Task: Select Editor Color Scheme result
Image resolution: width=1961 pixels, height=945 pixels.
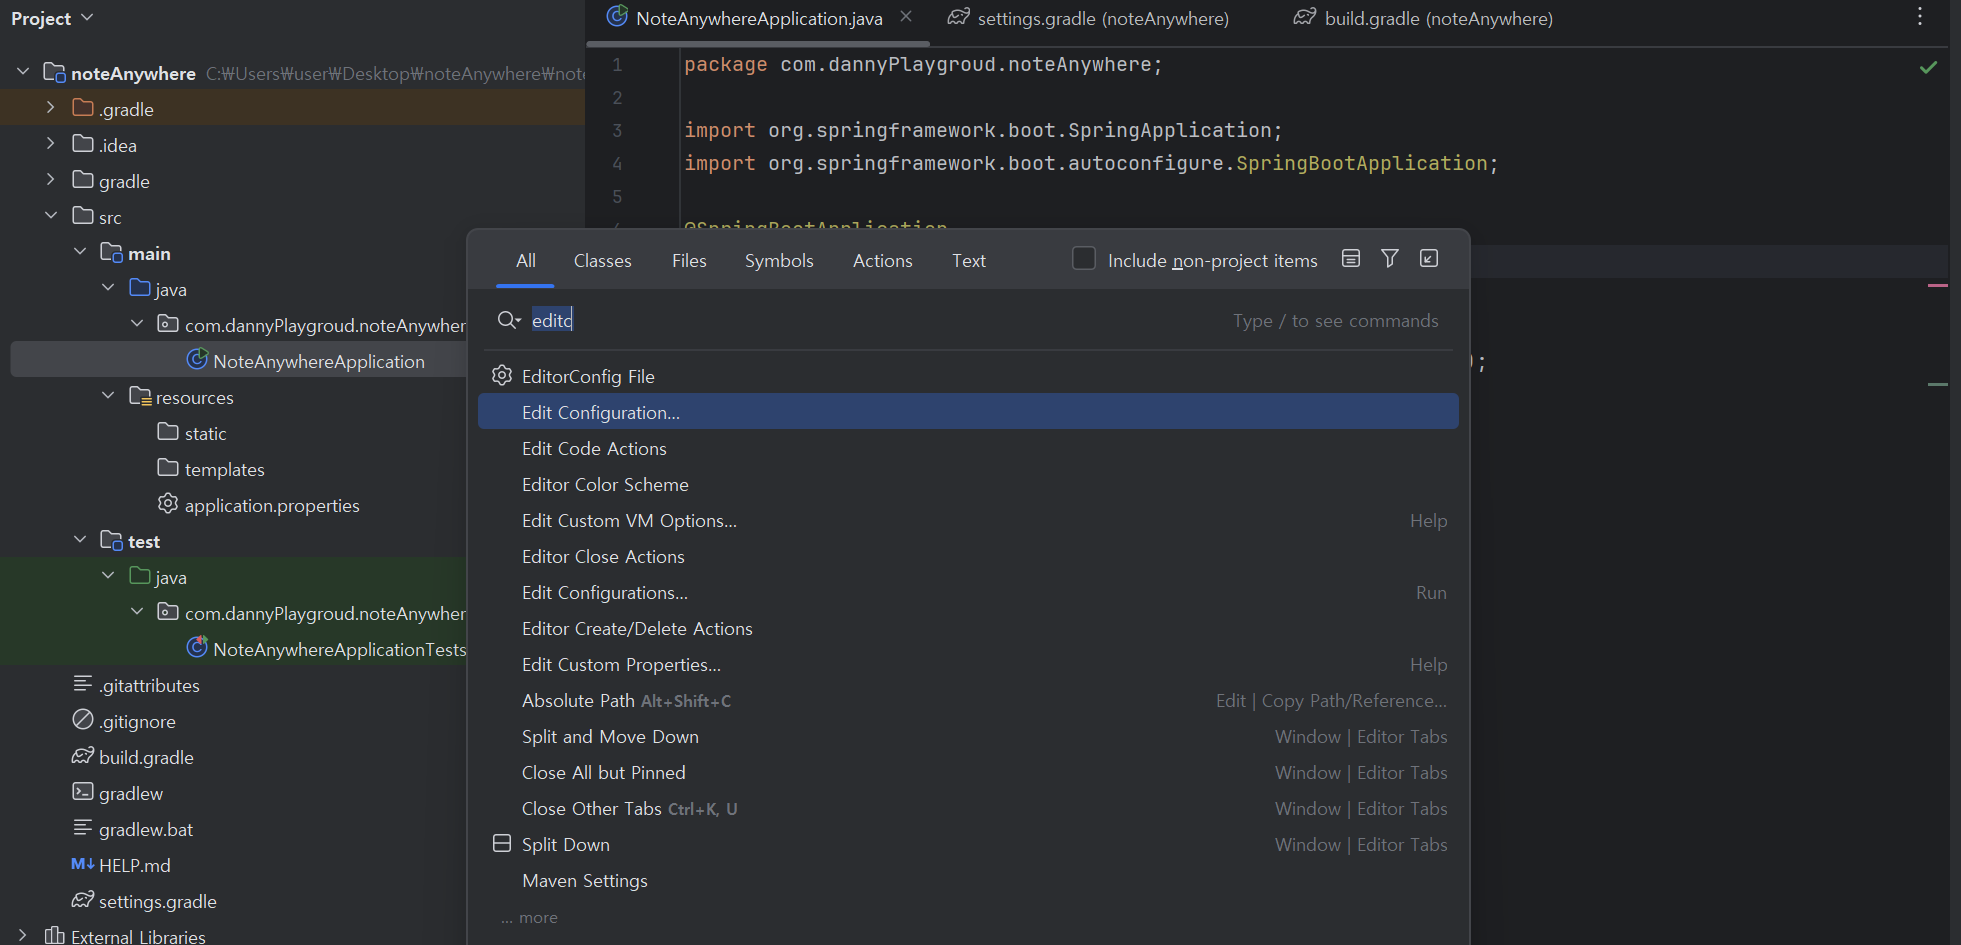Action: (x=968, y=484)
